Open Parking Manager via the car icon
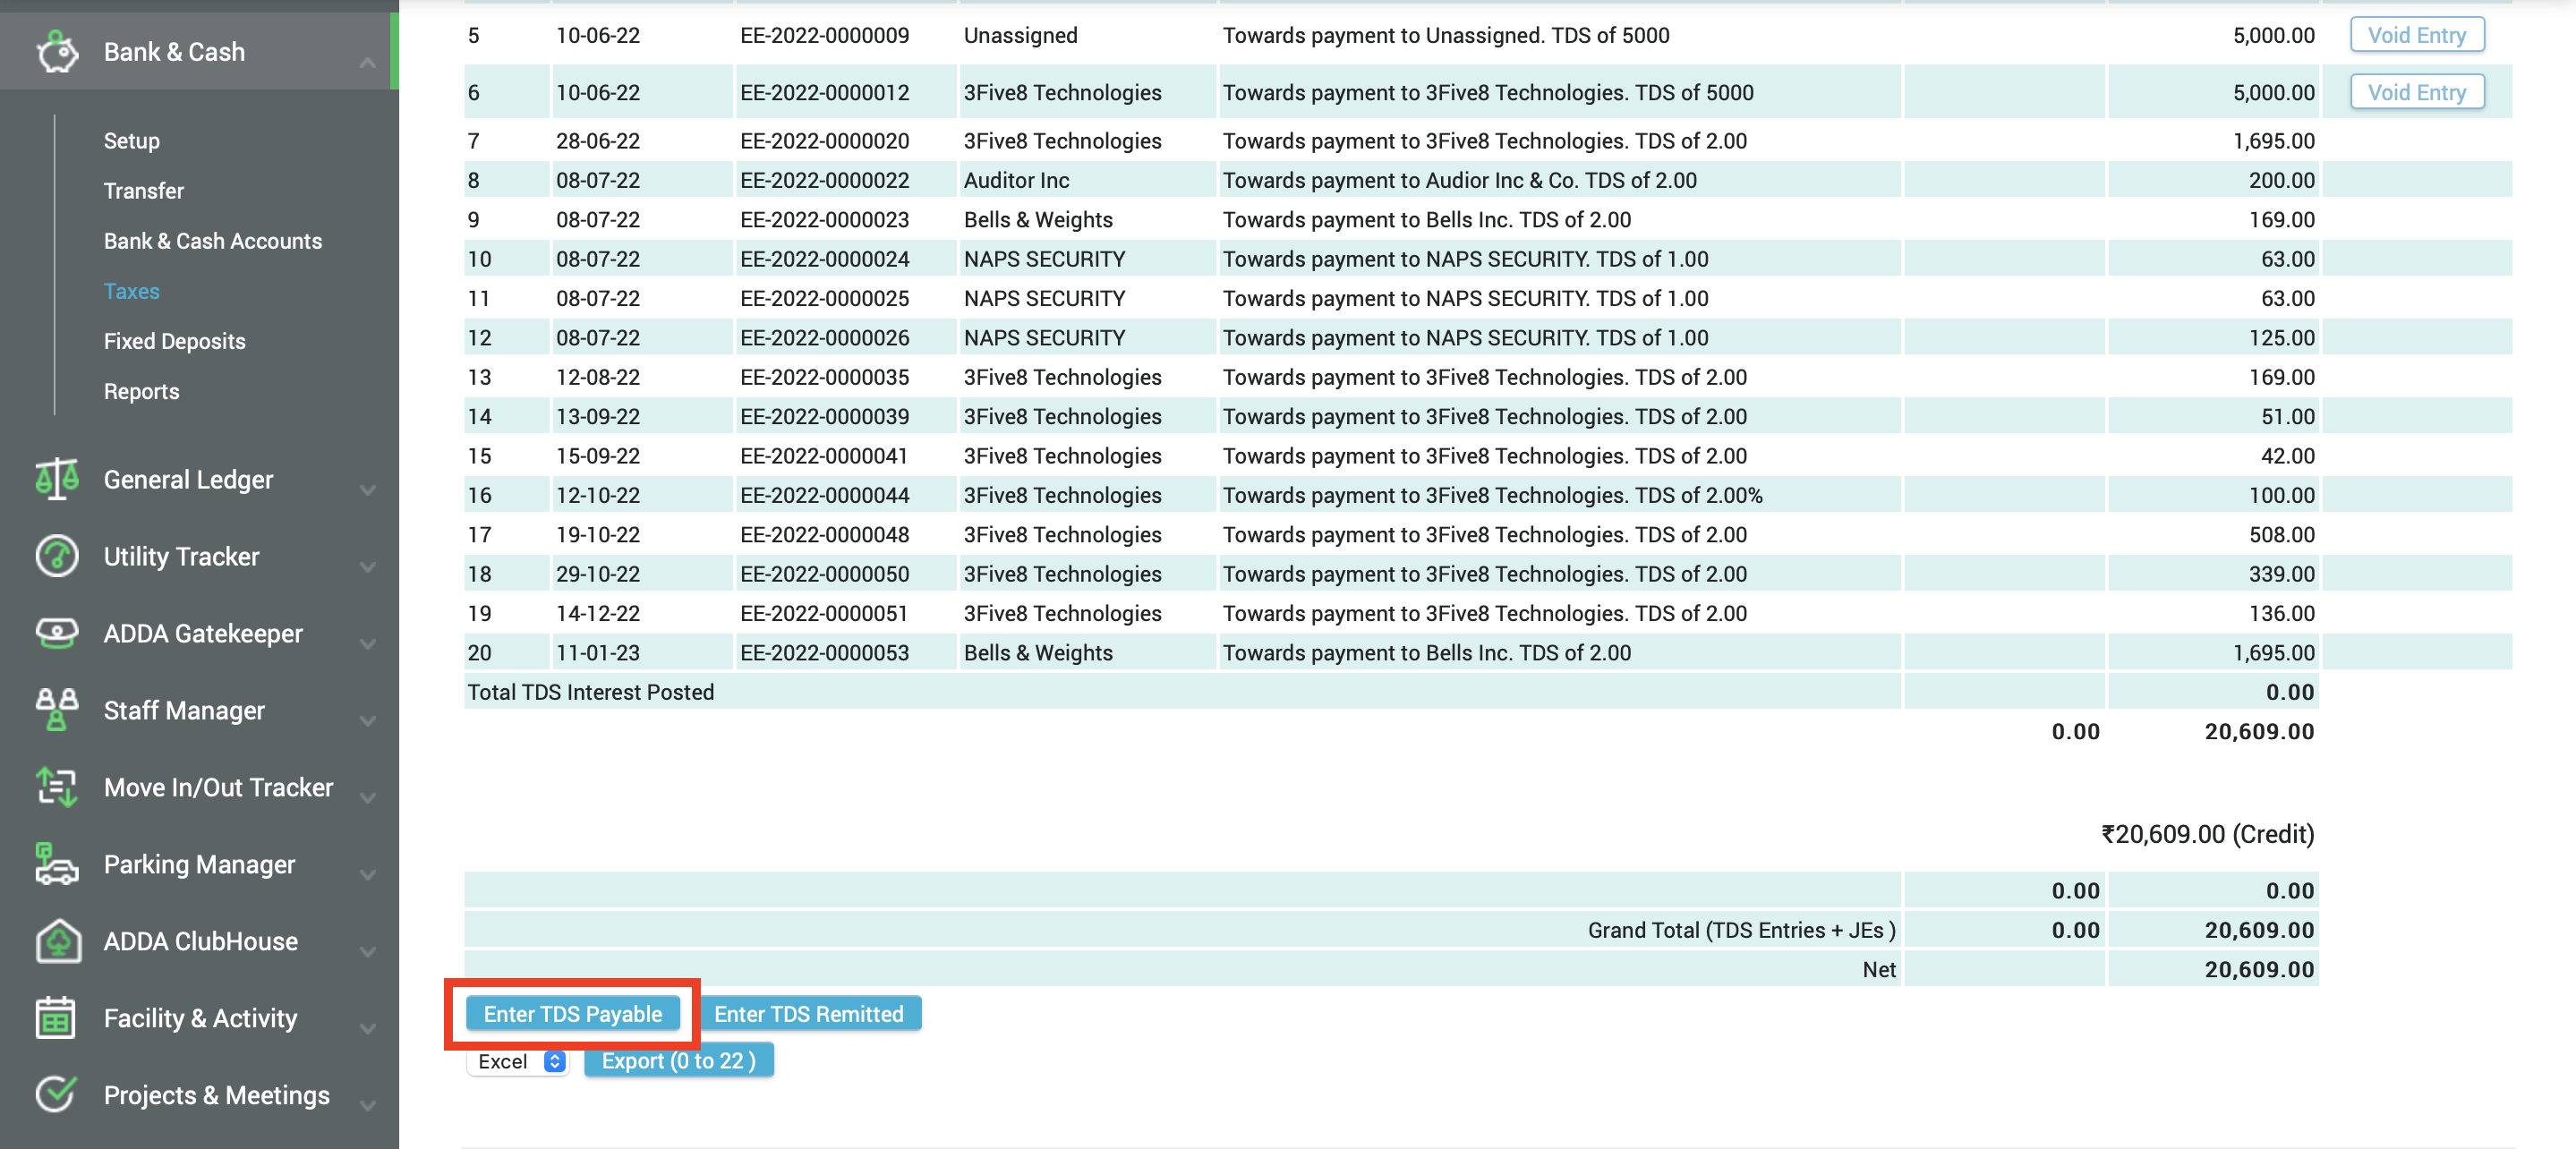The height and width of the screenshot is (1149, 2576). (x=56, y=864)
